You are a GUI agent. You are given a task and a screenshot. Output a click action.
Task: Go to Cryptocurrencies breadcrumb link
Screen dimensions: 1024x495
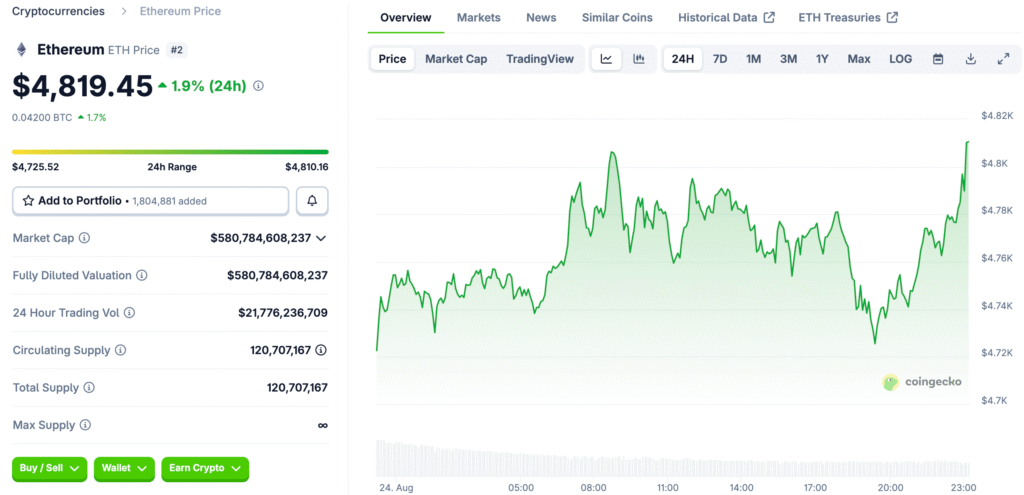click(x=58, y=11)
